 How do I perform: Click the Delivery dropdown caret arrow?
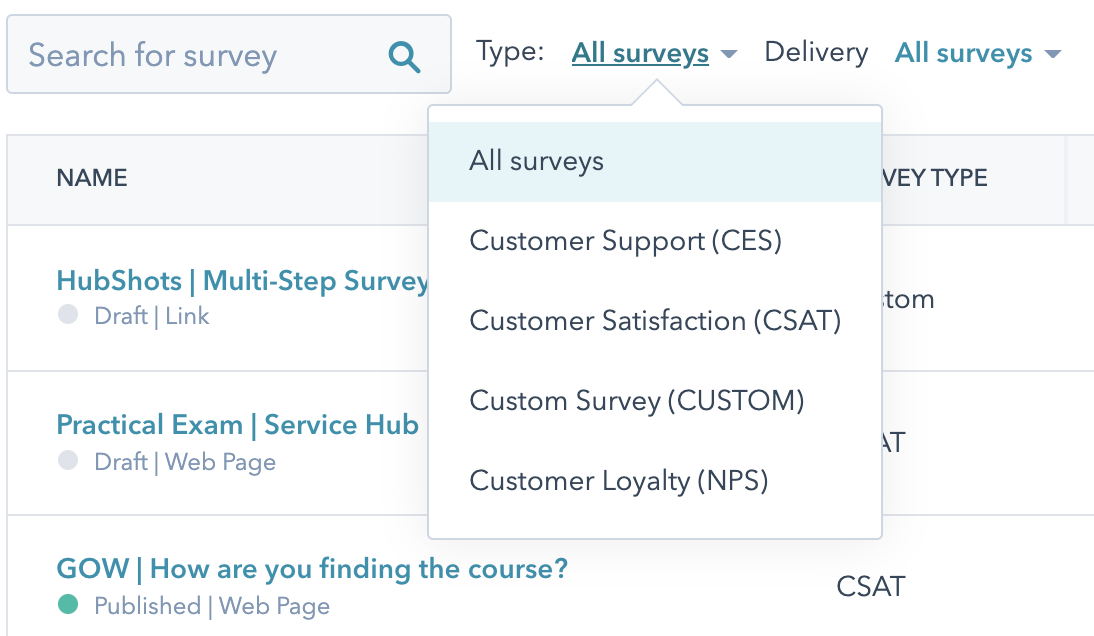[1052, 54]
